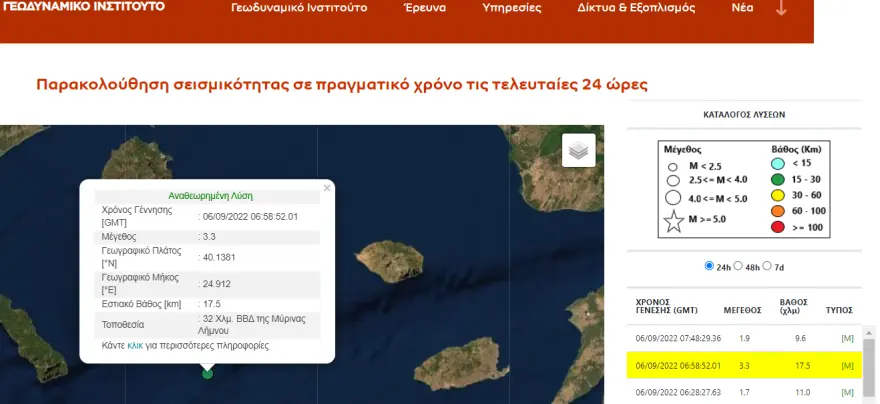The image size is (880, 404).
Task: Open the [M] link in highlighted row
Action: pos(848,367)
